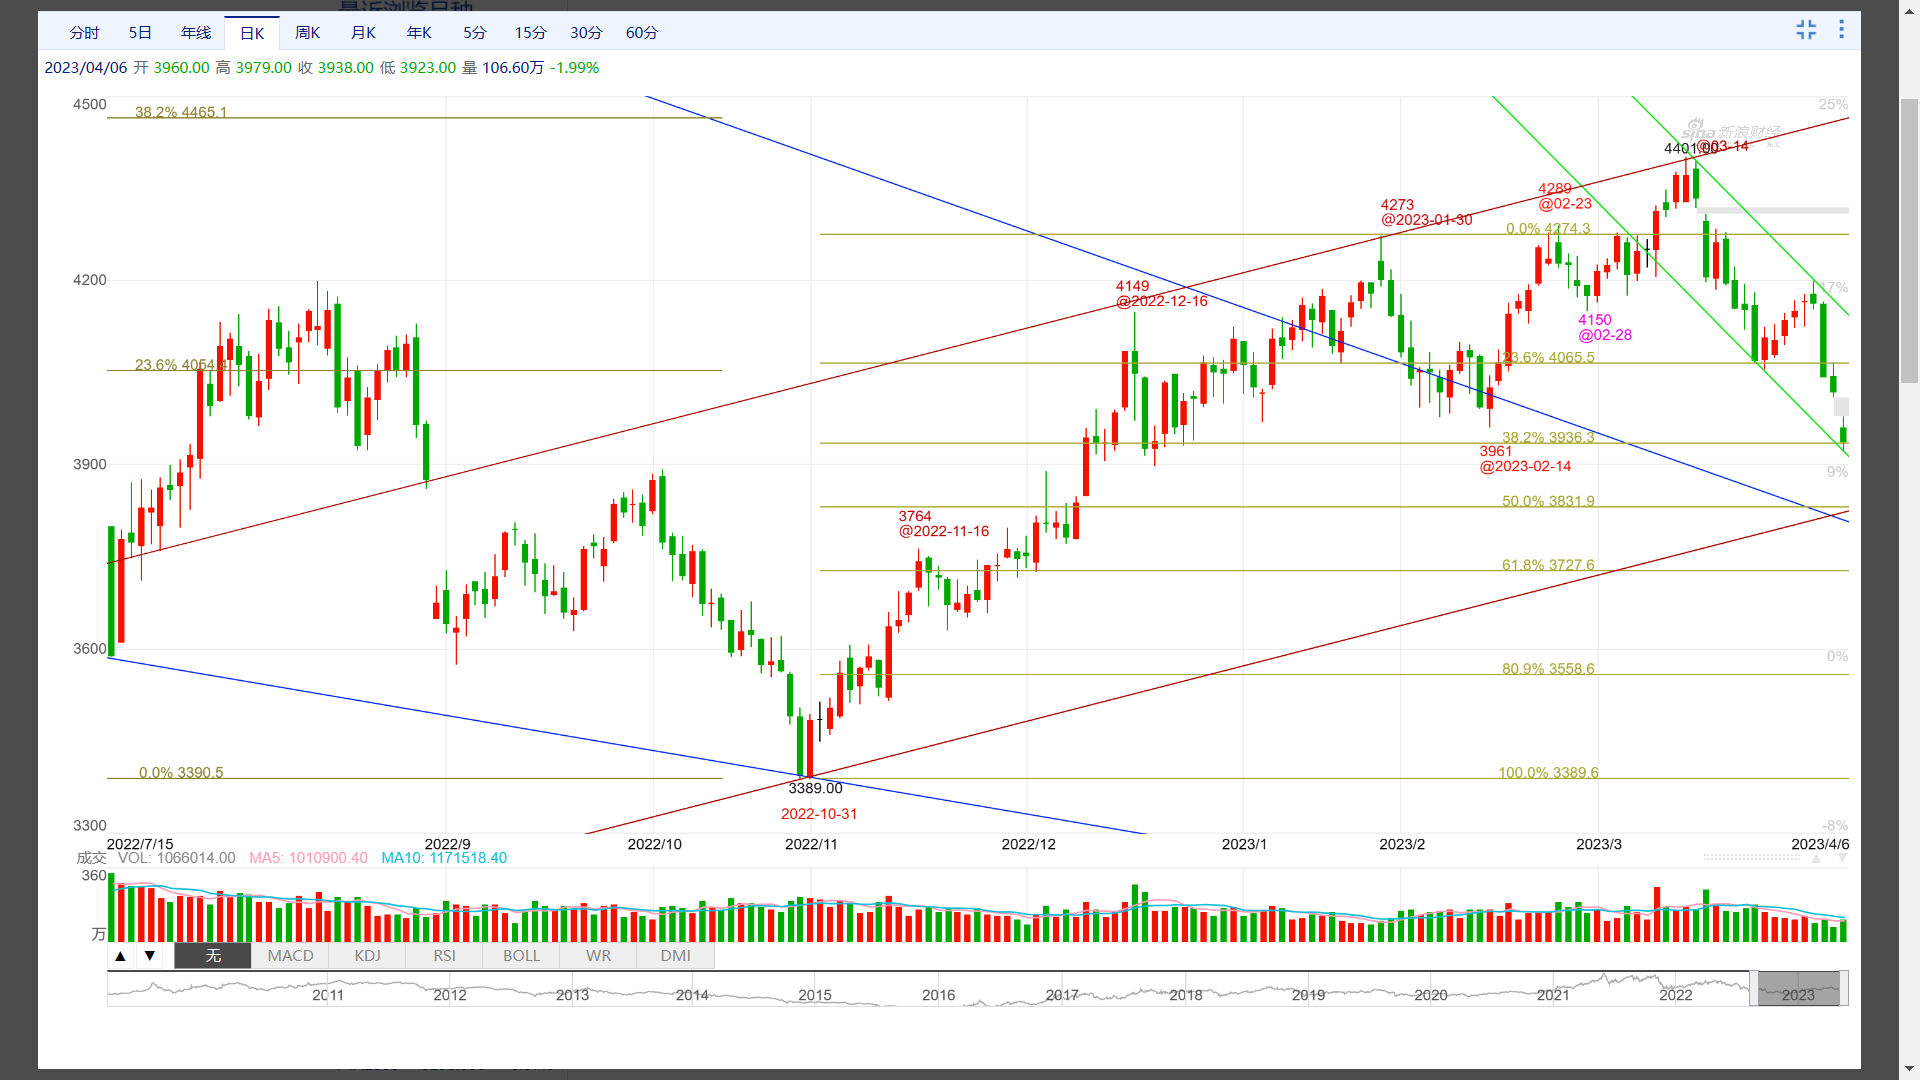The width and height of the screenshot is (1920, 1080).
Task: Switch to 60分 minute chart
Action: pos(641,33)
